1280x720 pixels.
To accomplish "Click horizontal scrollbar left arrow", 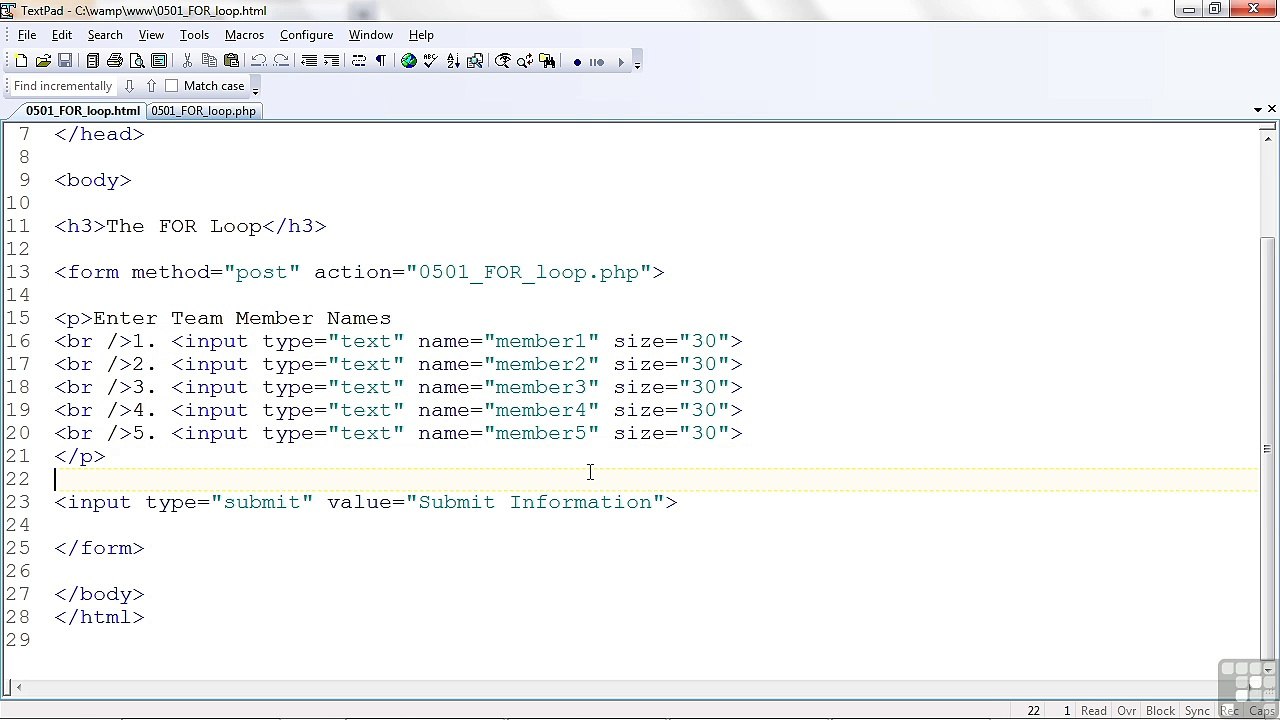I will click(x=18, y=687).
